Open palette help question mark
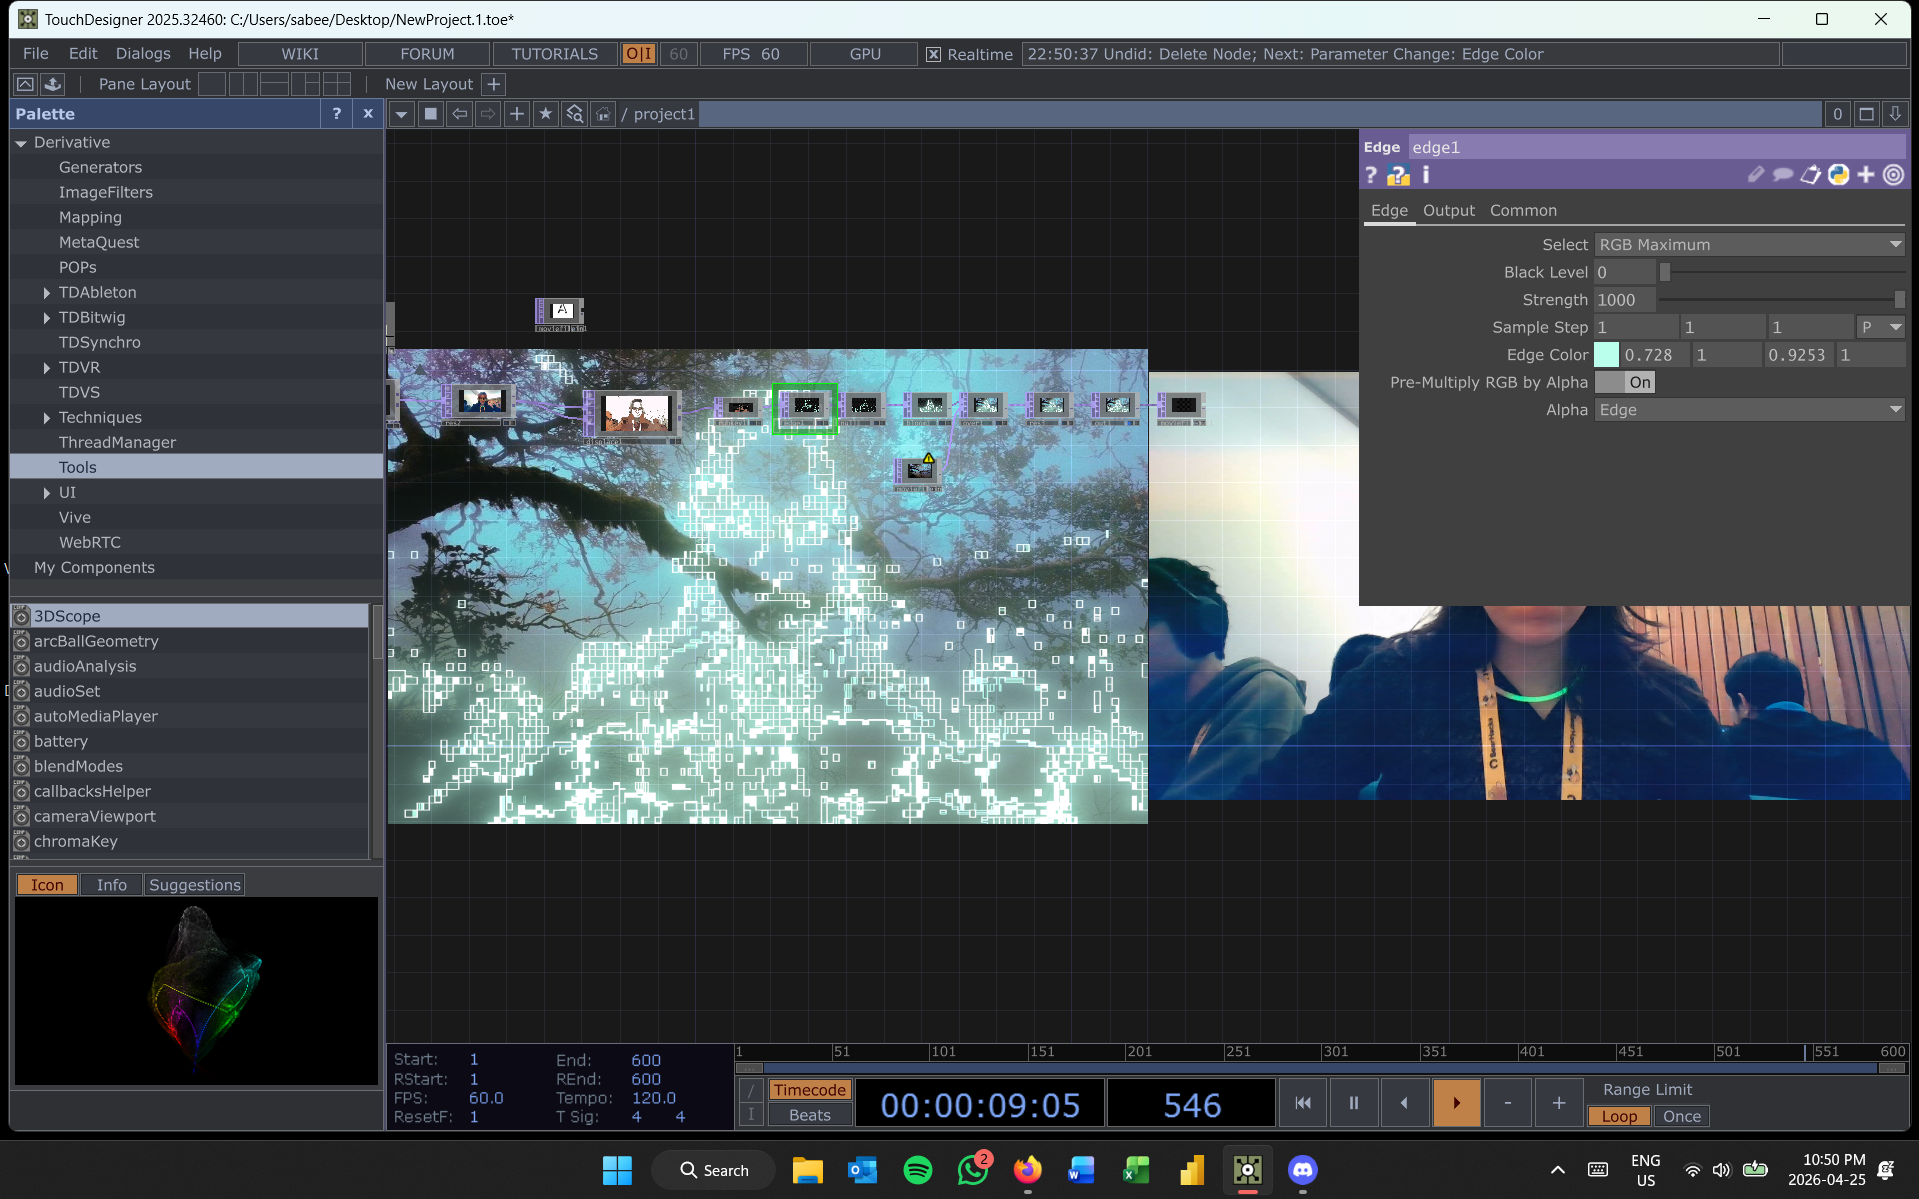This screenshot has height=1199, width=1919. (337, 114)
